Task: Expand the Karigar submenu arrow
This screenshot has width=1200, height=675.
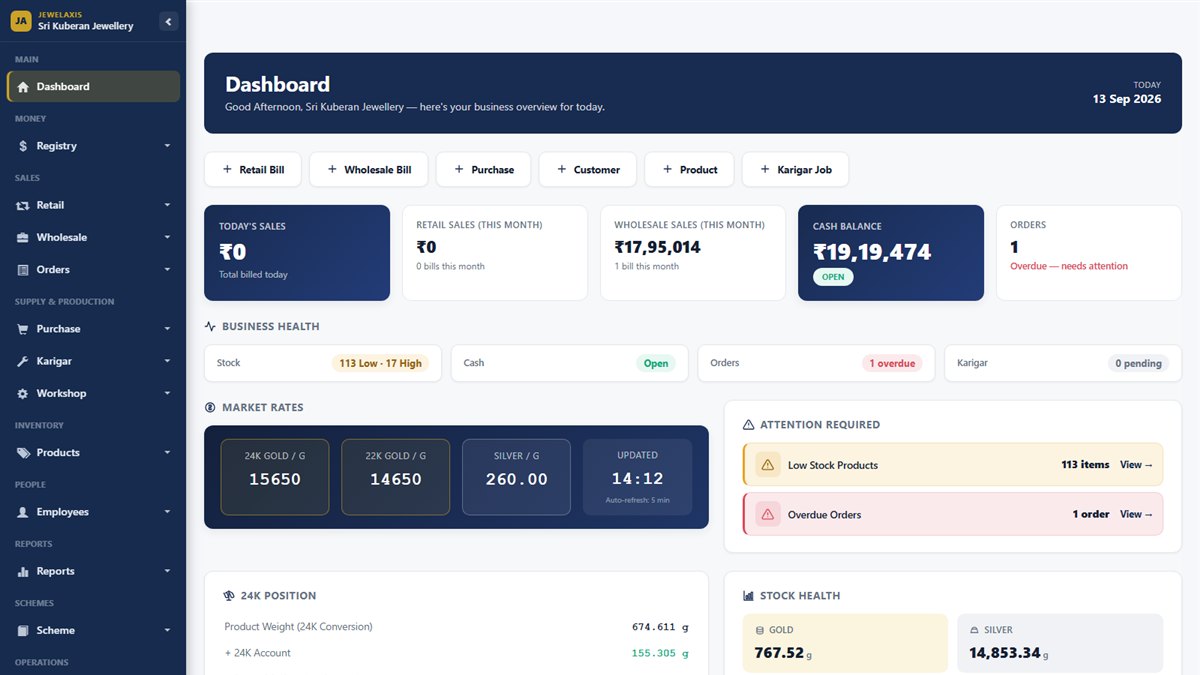Action: point(167,361)
